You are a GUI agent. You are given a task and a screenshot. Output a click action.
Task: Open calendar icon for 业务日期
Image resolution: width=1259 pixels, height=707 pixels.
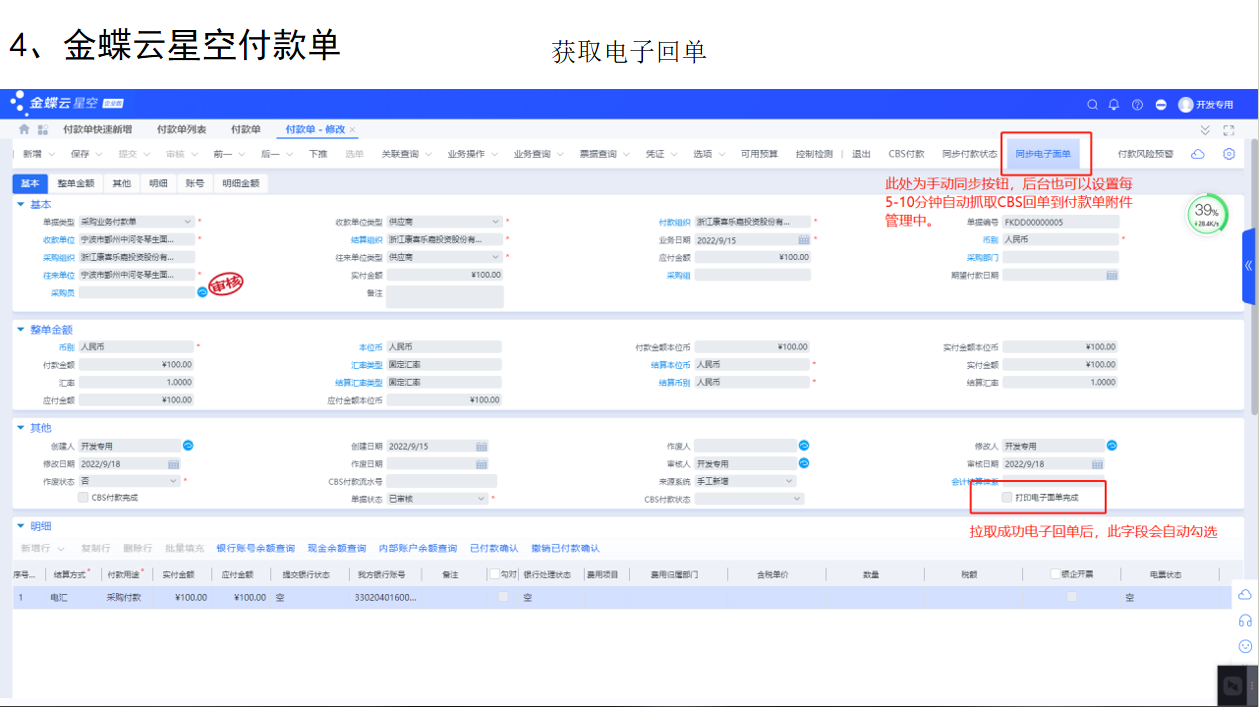804,240
